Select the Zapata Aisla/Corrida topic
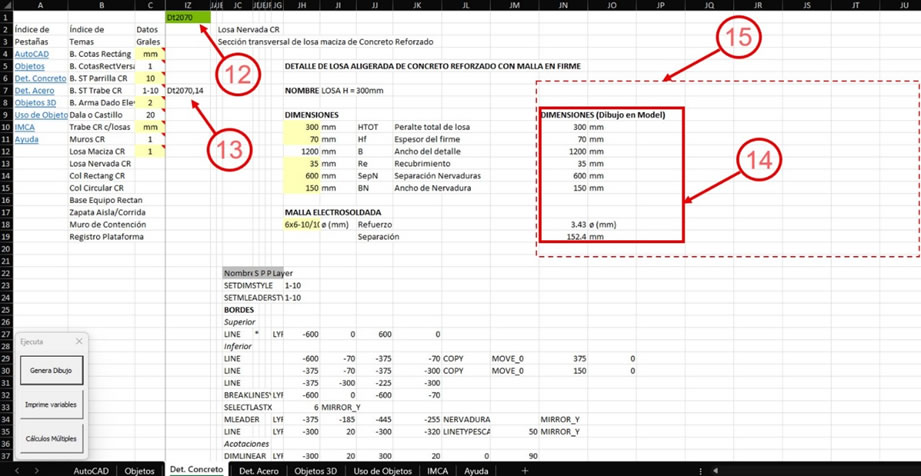This screenshot has width=921, height=476. [x=107, y=213]
